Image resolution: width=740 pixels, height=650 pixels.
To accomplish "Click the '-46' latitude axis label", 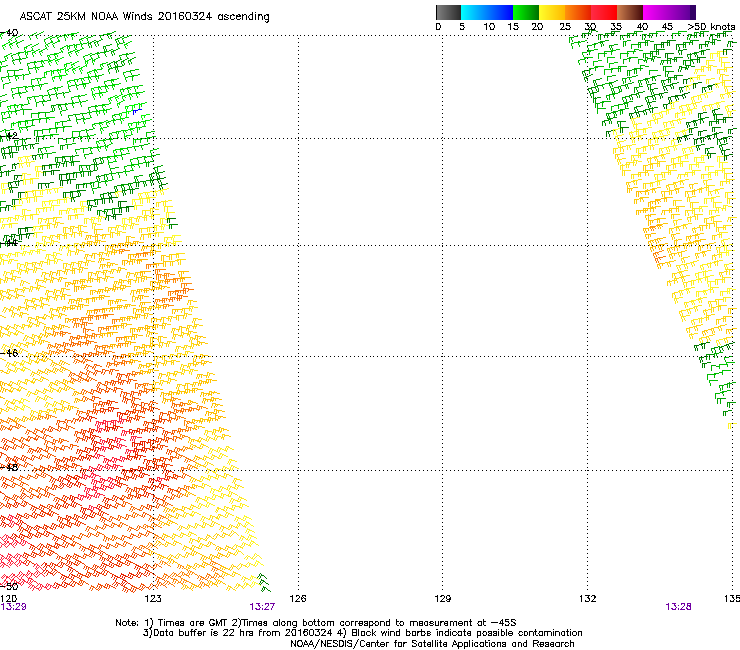I will coord(9,353).
